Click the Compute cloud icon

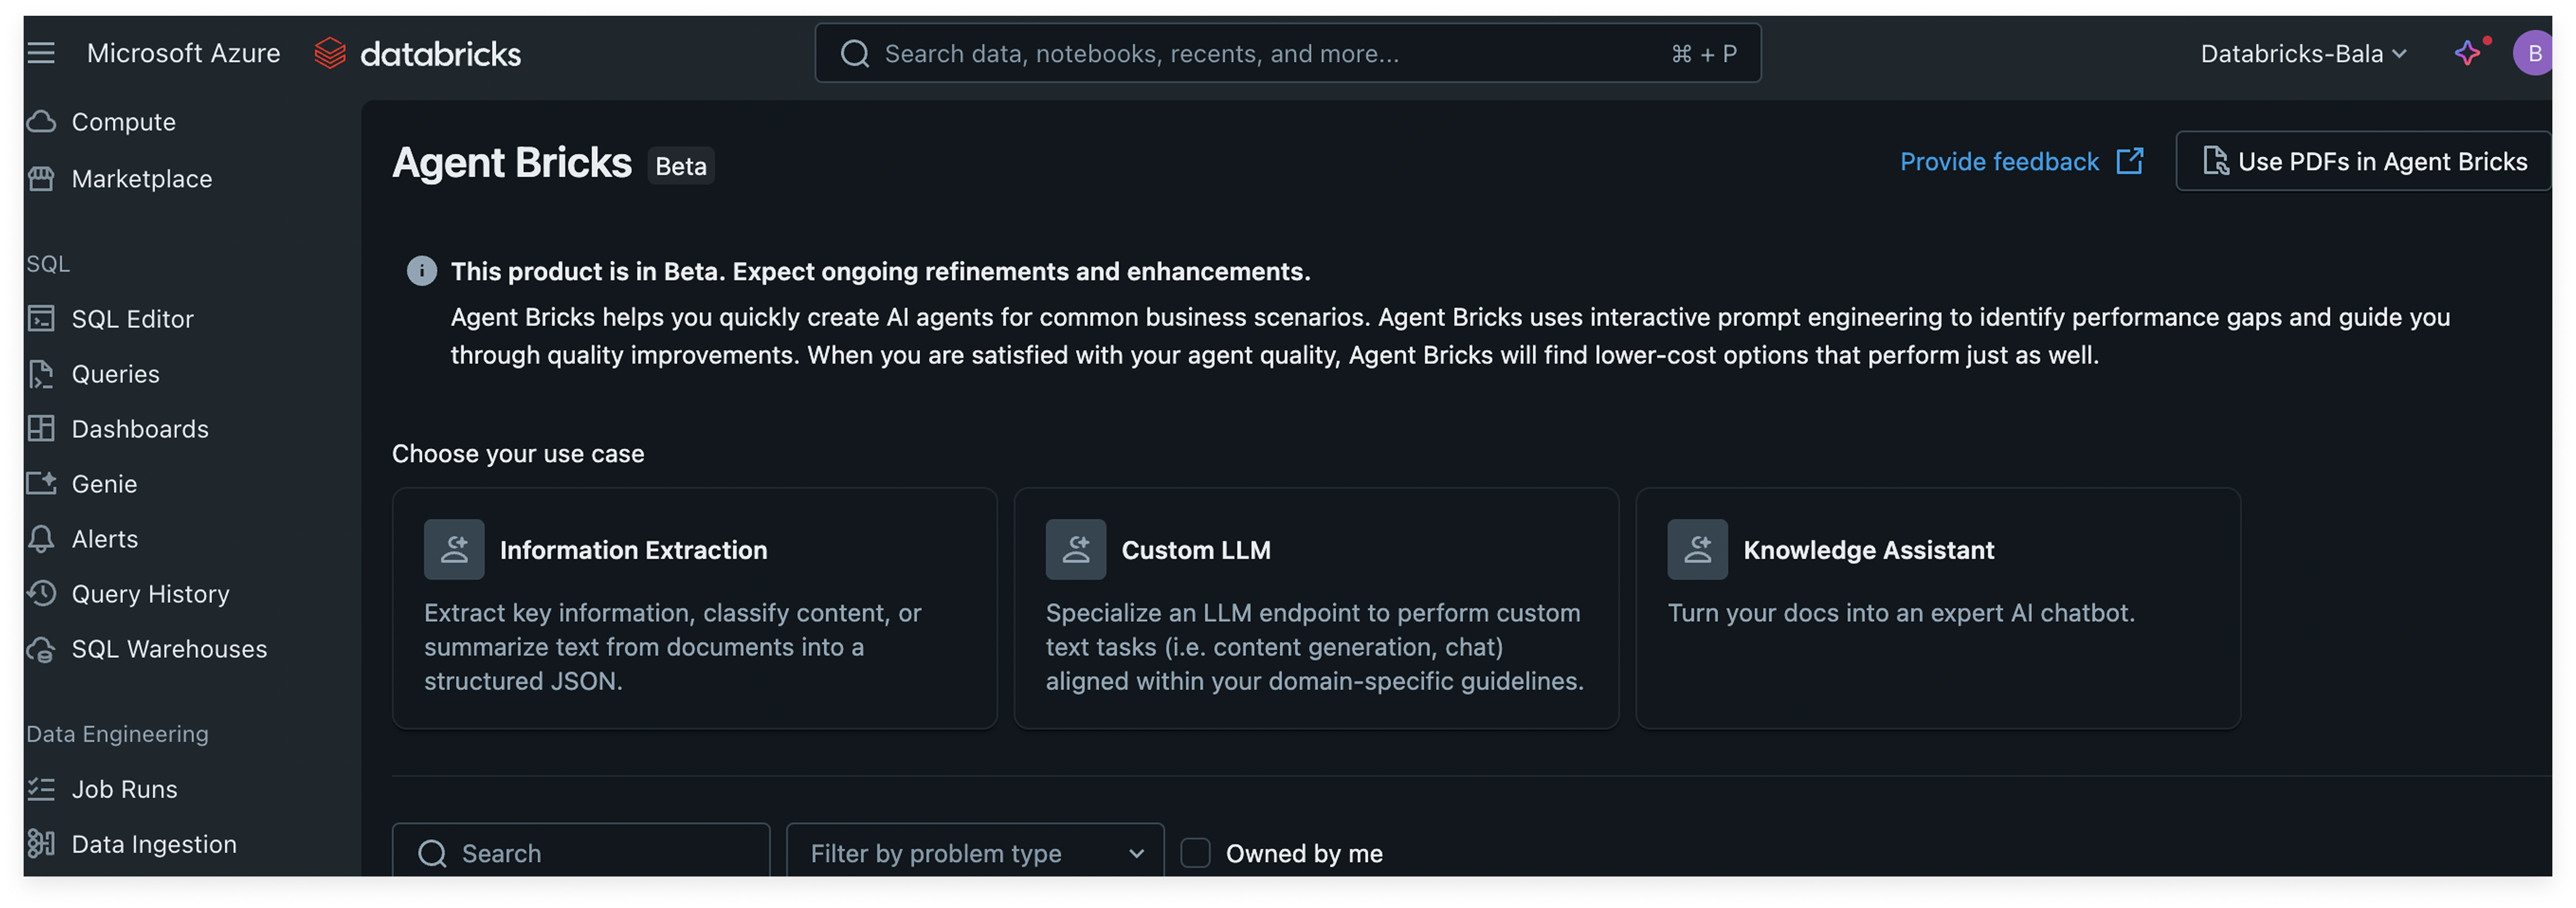coord(41,122)
